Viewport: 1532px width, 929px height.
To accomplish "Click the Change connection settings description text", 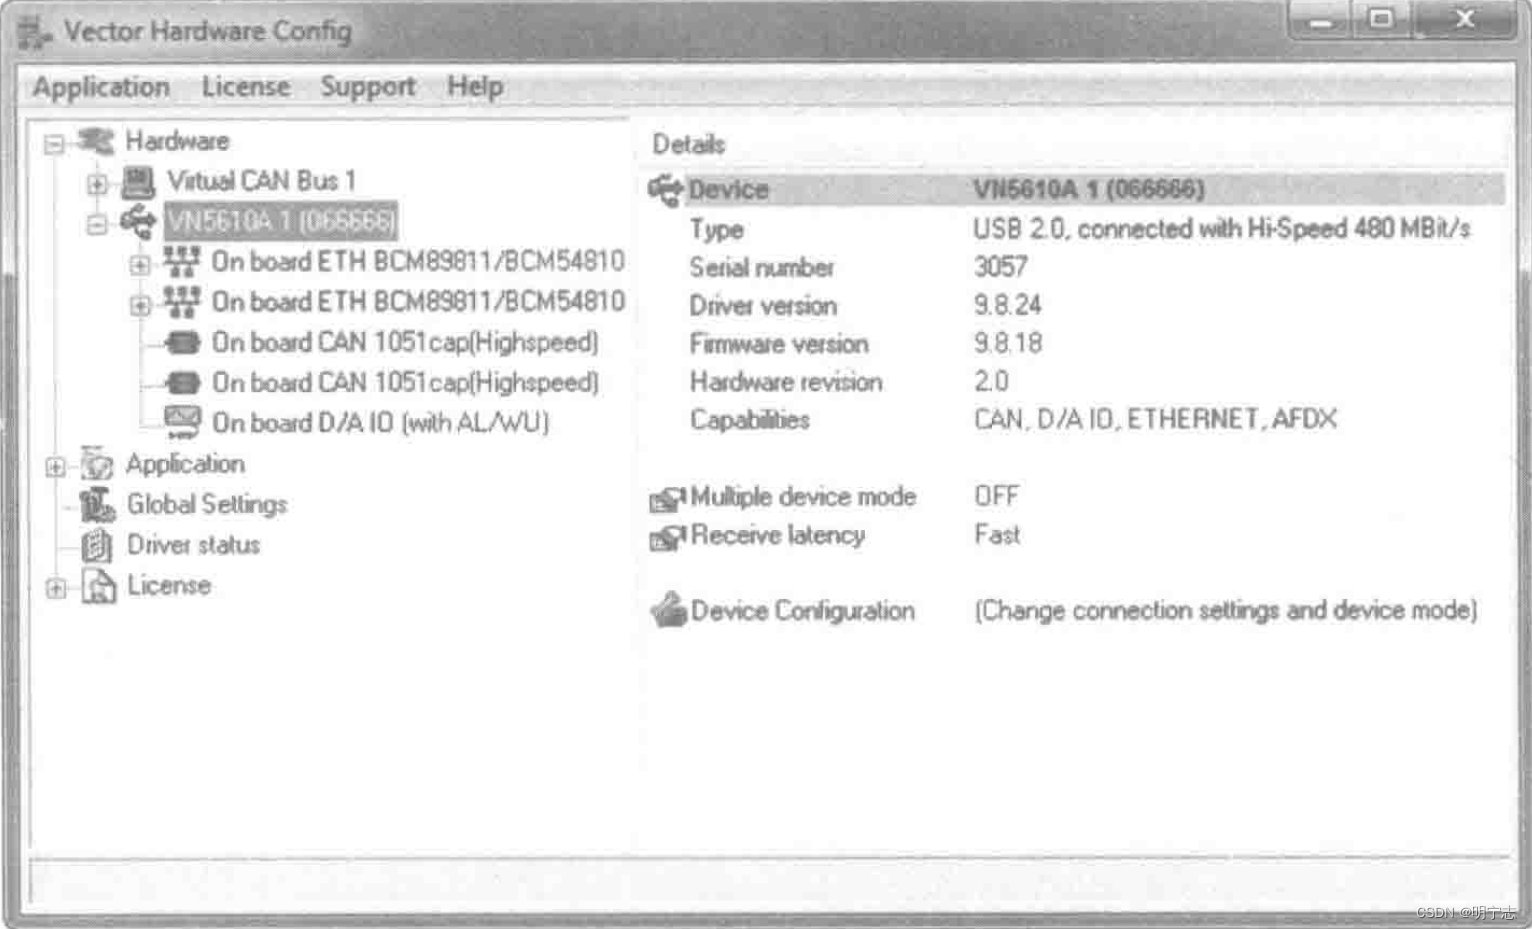I will [1226, 611].
